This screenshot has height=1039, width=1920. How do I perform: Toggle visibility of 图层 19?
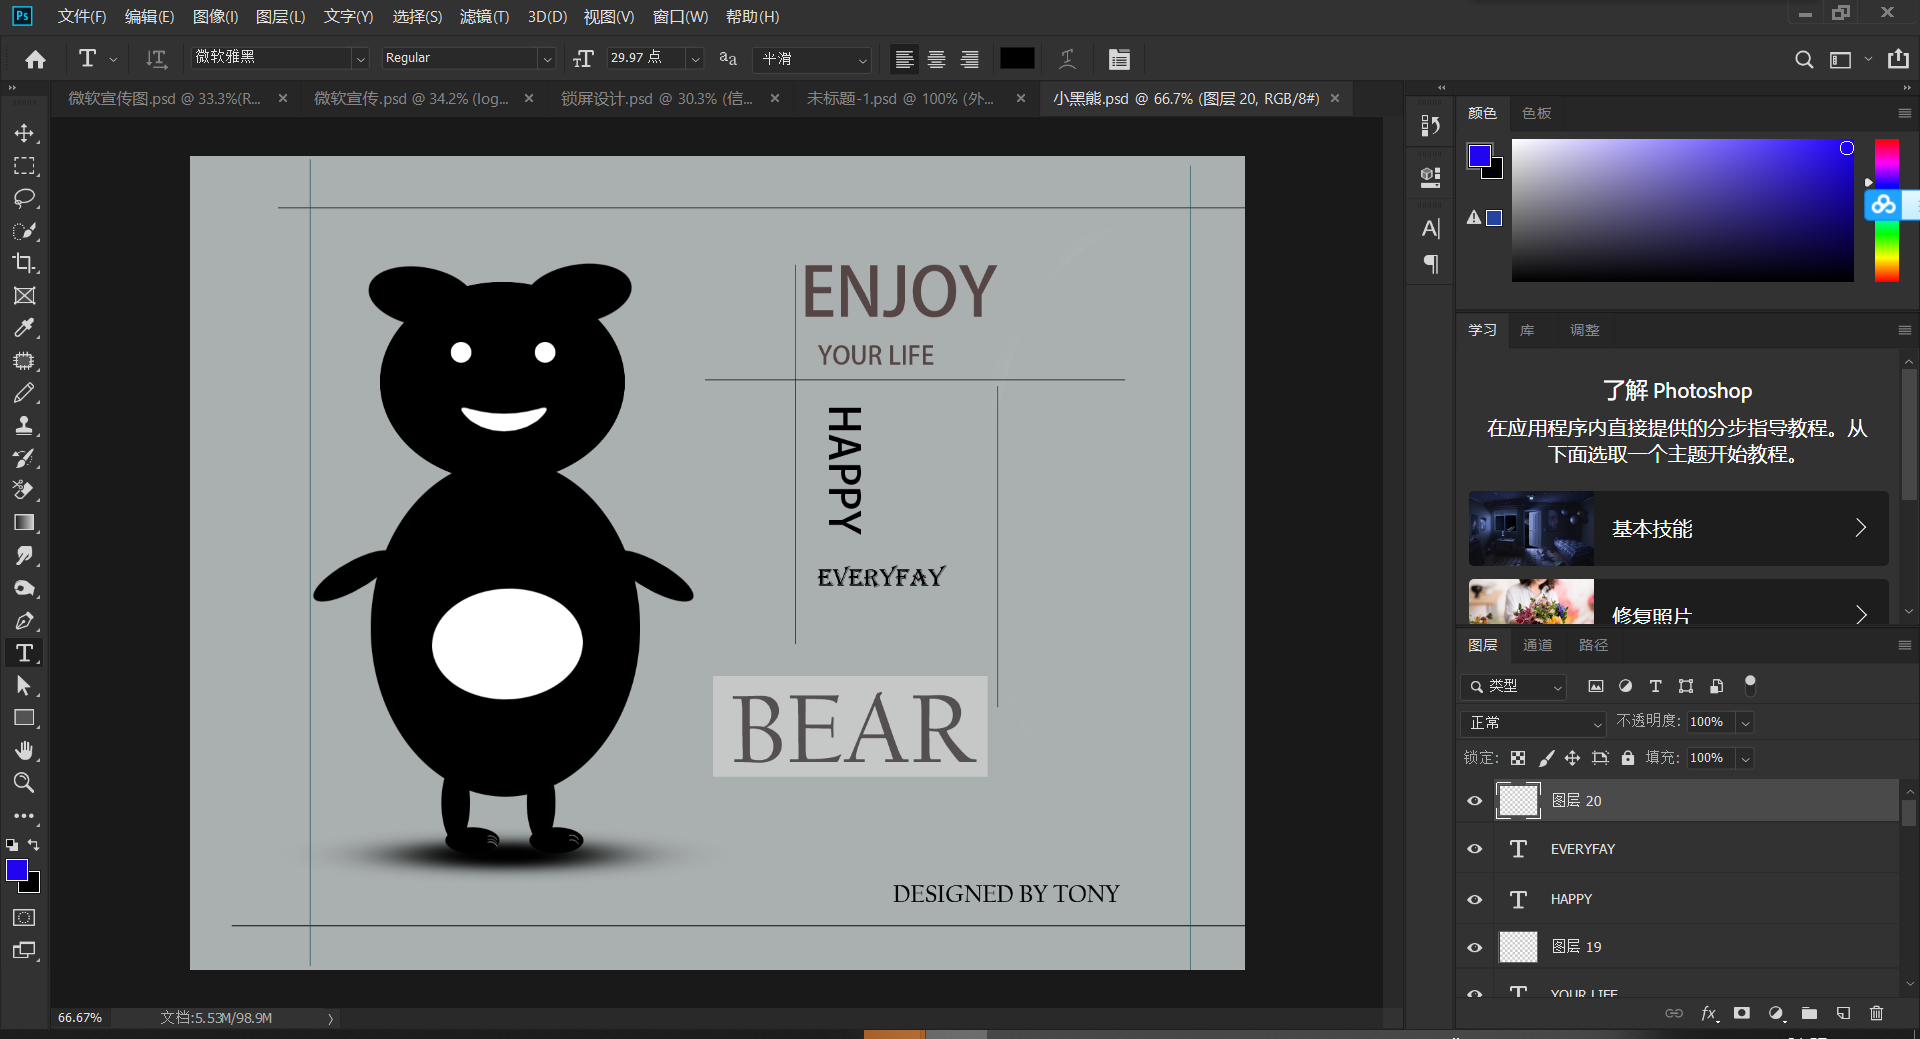click(1474, 947)
